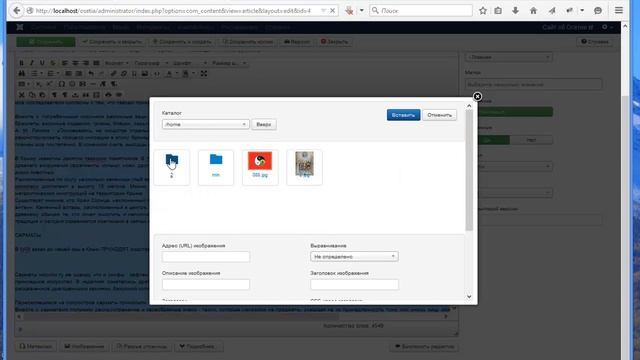
Task: Close the image dialog with the round X
Action: pos(477,97)
